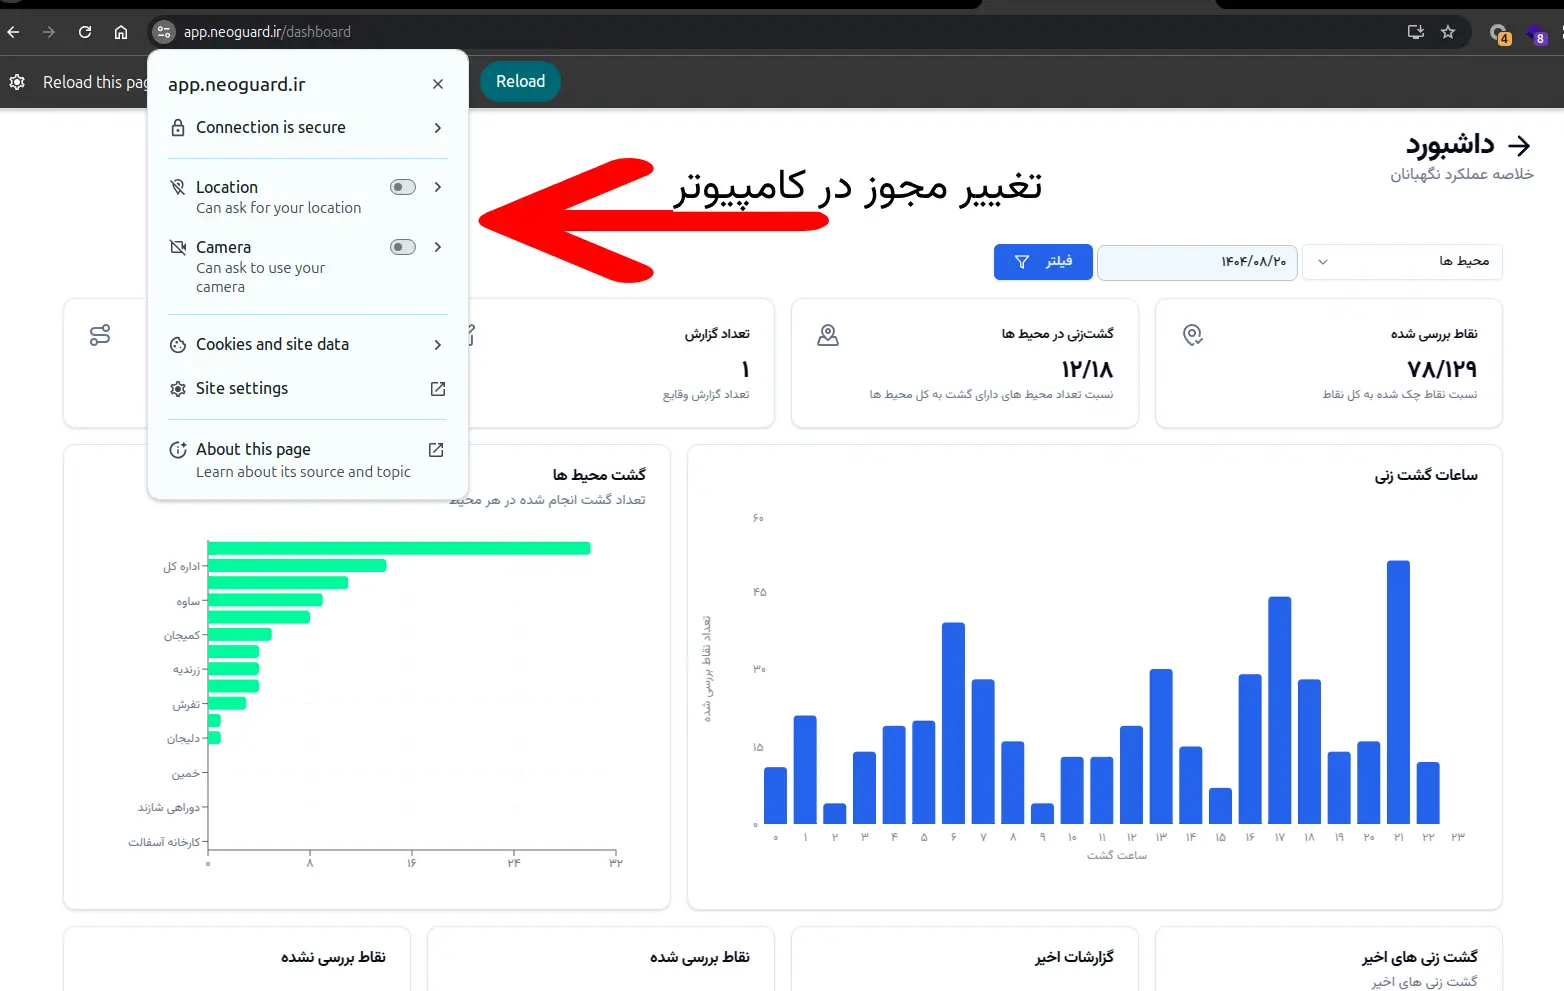The height and width of the screenshot is (991, 1564).
Task: Bookmark this page with the star icon
Action: pyautogui.click(x=1447, y=32)
